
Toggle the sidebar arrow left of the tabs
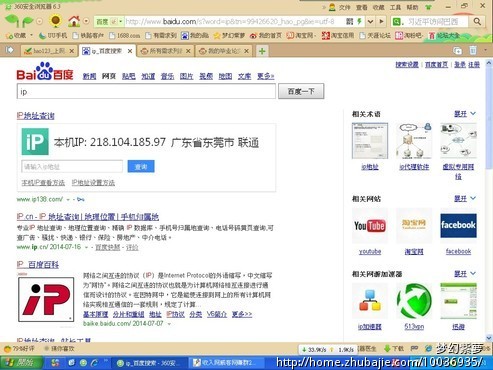point(10,50)
